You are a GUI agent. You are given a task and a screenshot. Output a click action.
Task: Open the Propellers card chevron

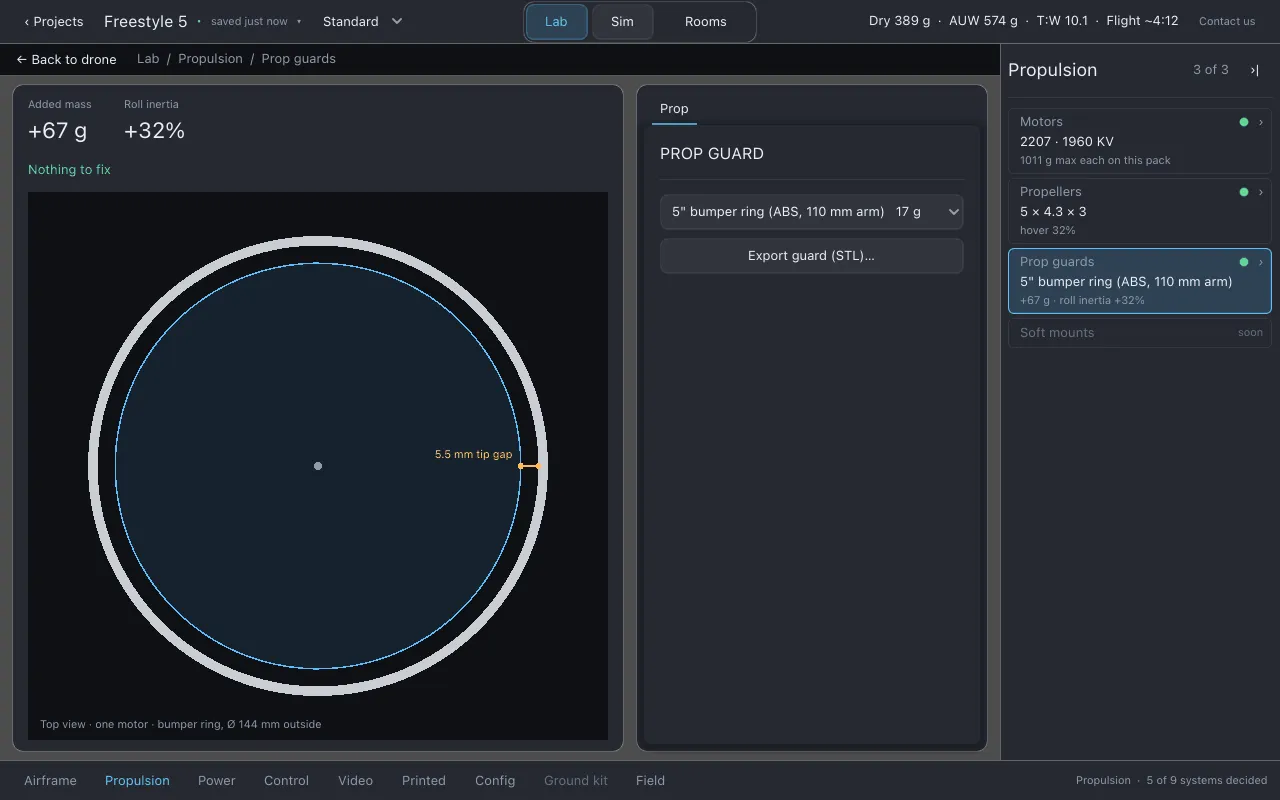click(1260, 192)
